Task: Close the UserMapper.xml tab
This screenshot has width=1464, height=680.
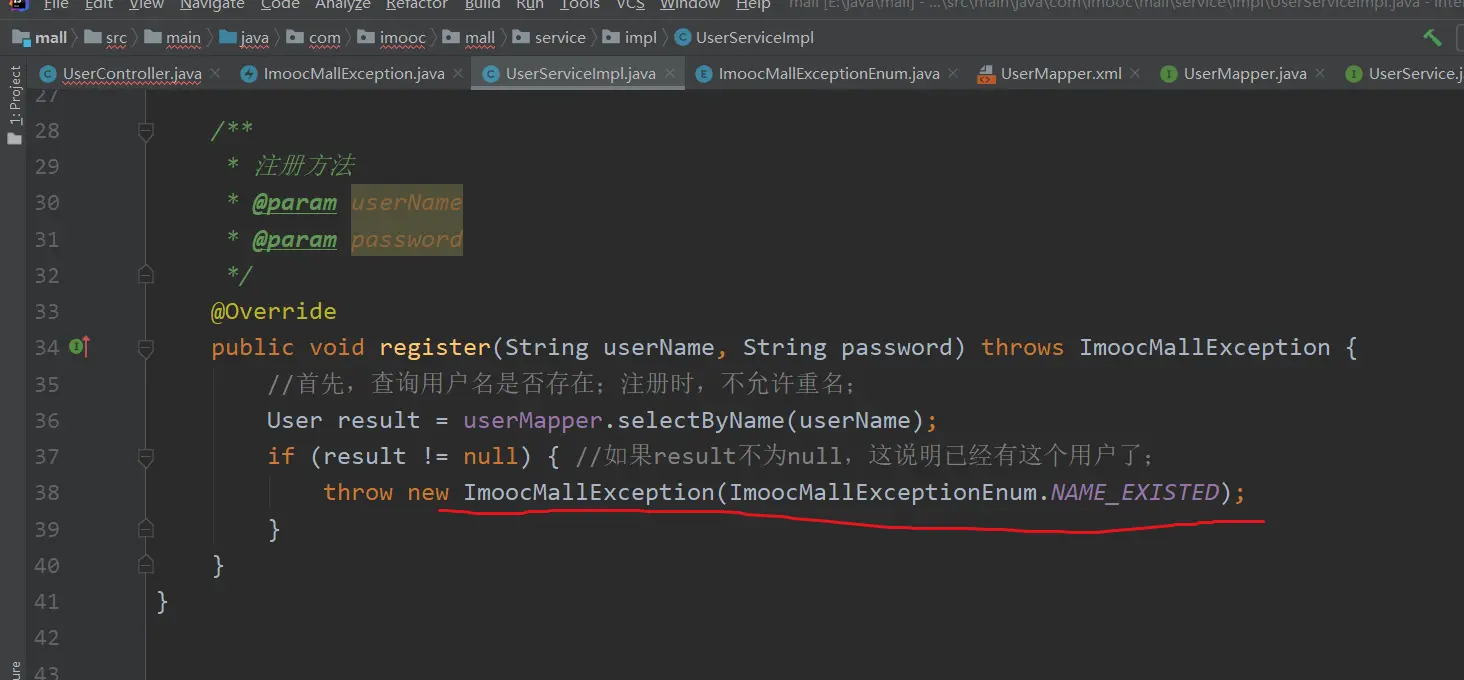Action: pyautogui.click(x=1136, y=74)
